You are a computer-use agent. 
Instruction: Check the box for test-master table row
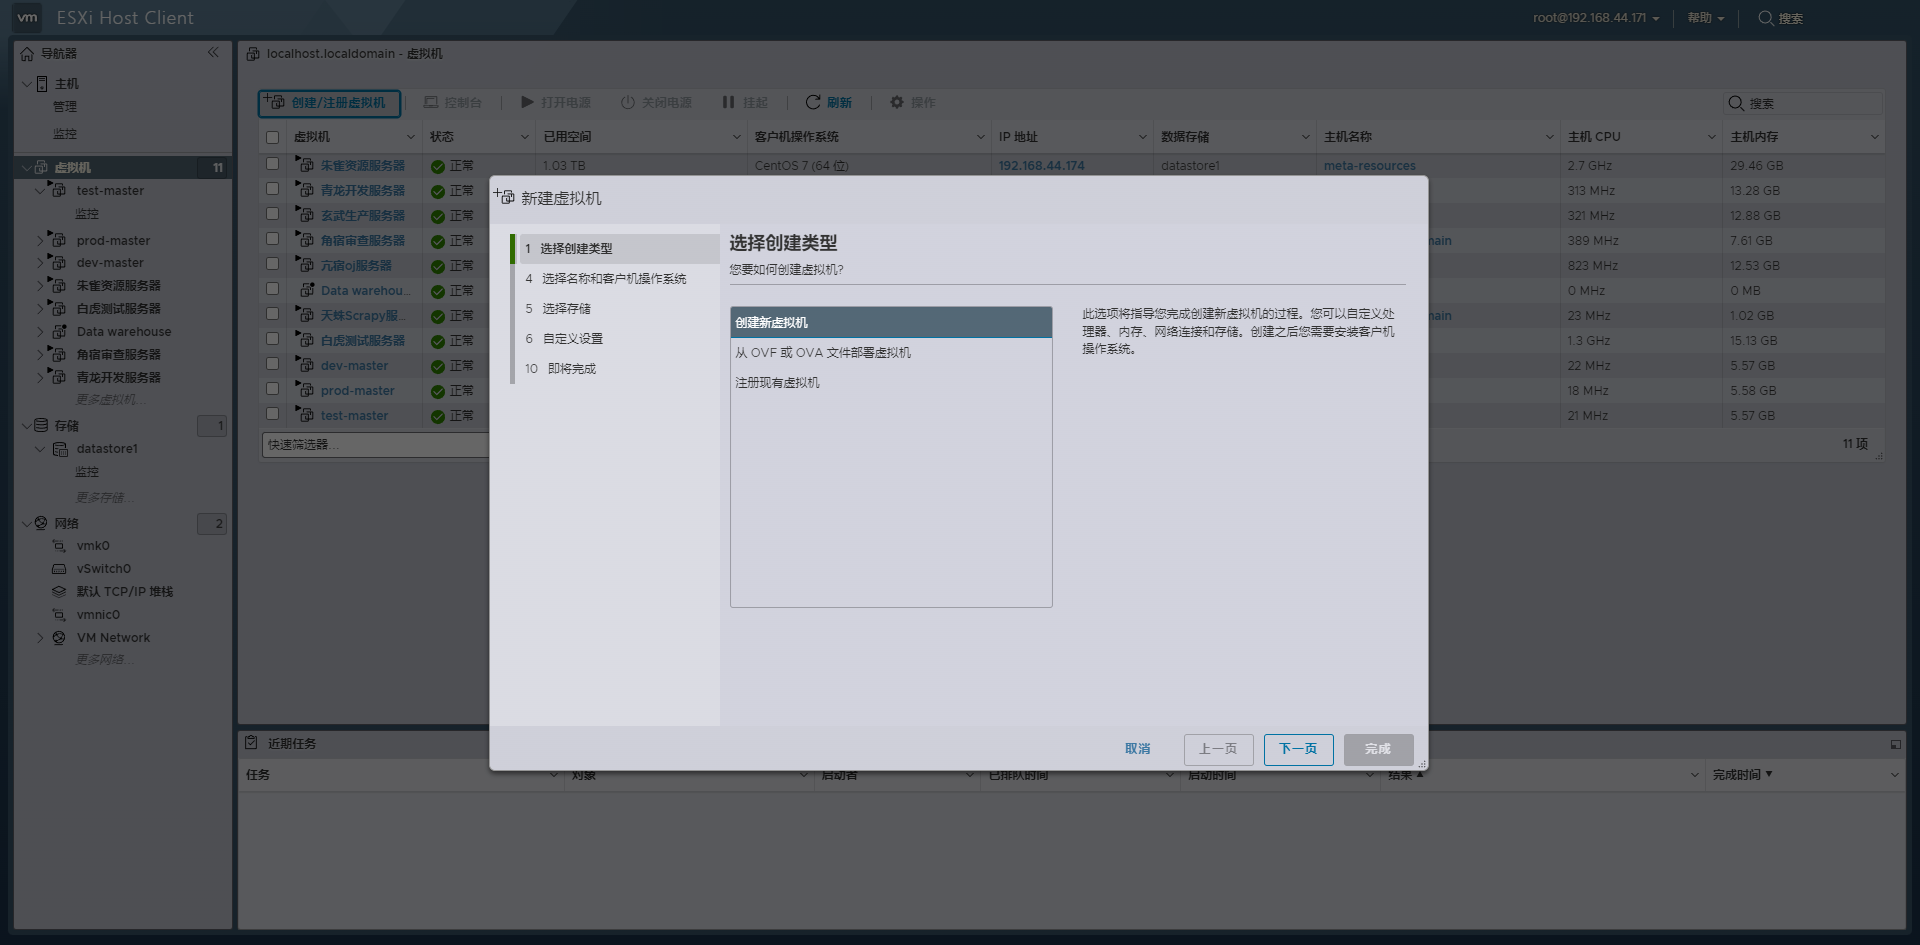pos(272,413)
